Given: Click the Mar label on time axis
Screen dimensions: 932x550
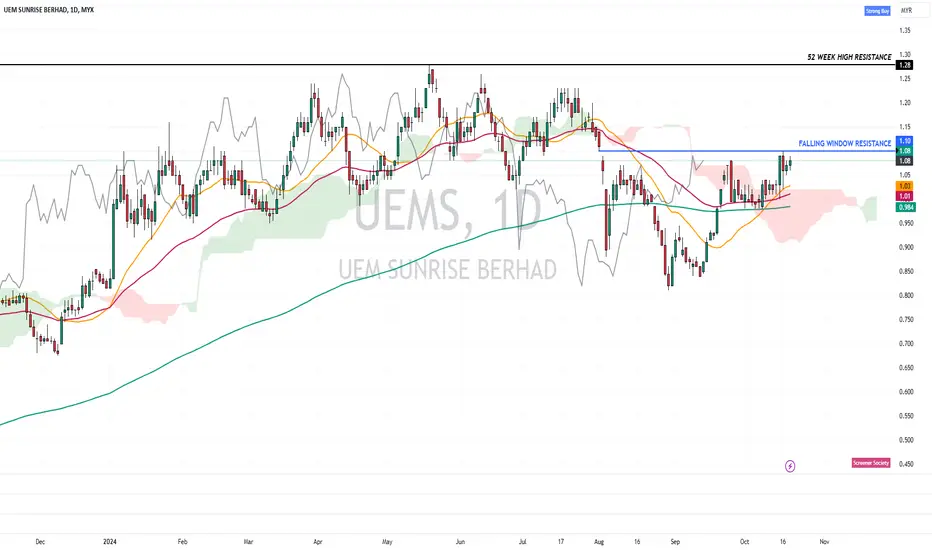Looking at the screenshot, I should click(x=248, y=542).
